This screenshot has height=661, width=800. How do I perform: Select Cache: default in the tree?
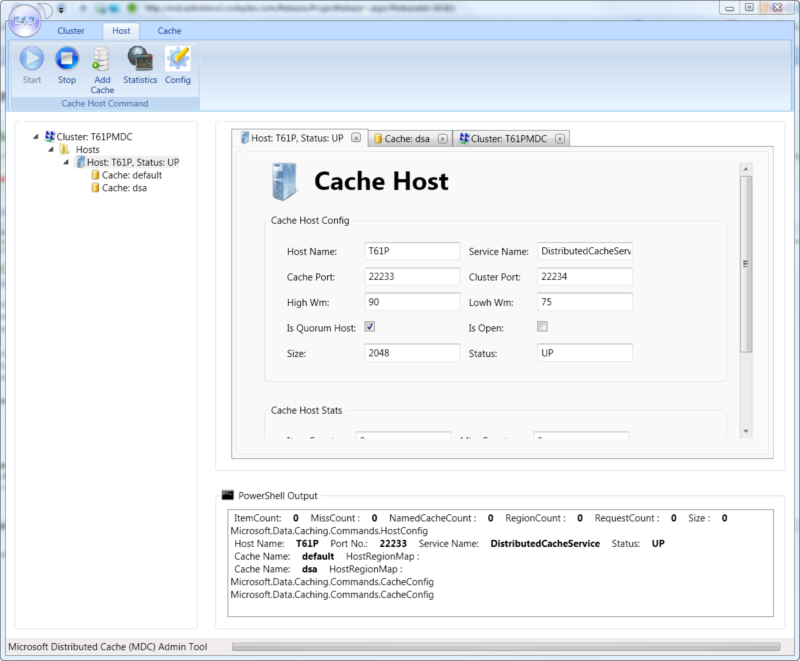[132, 175]
